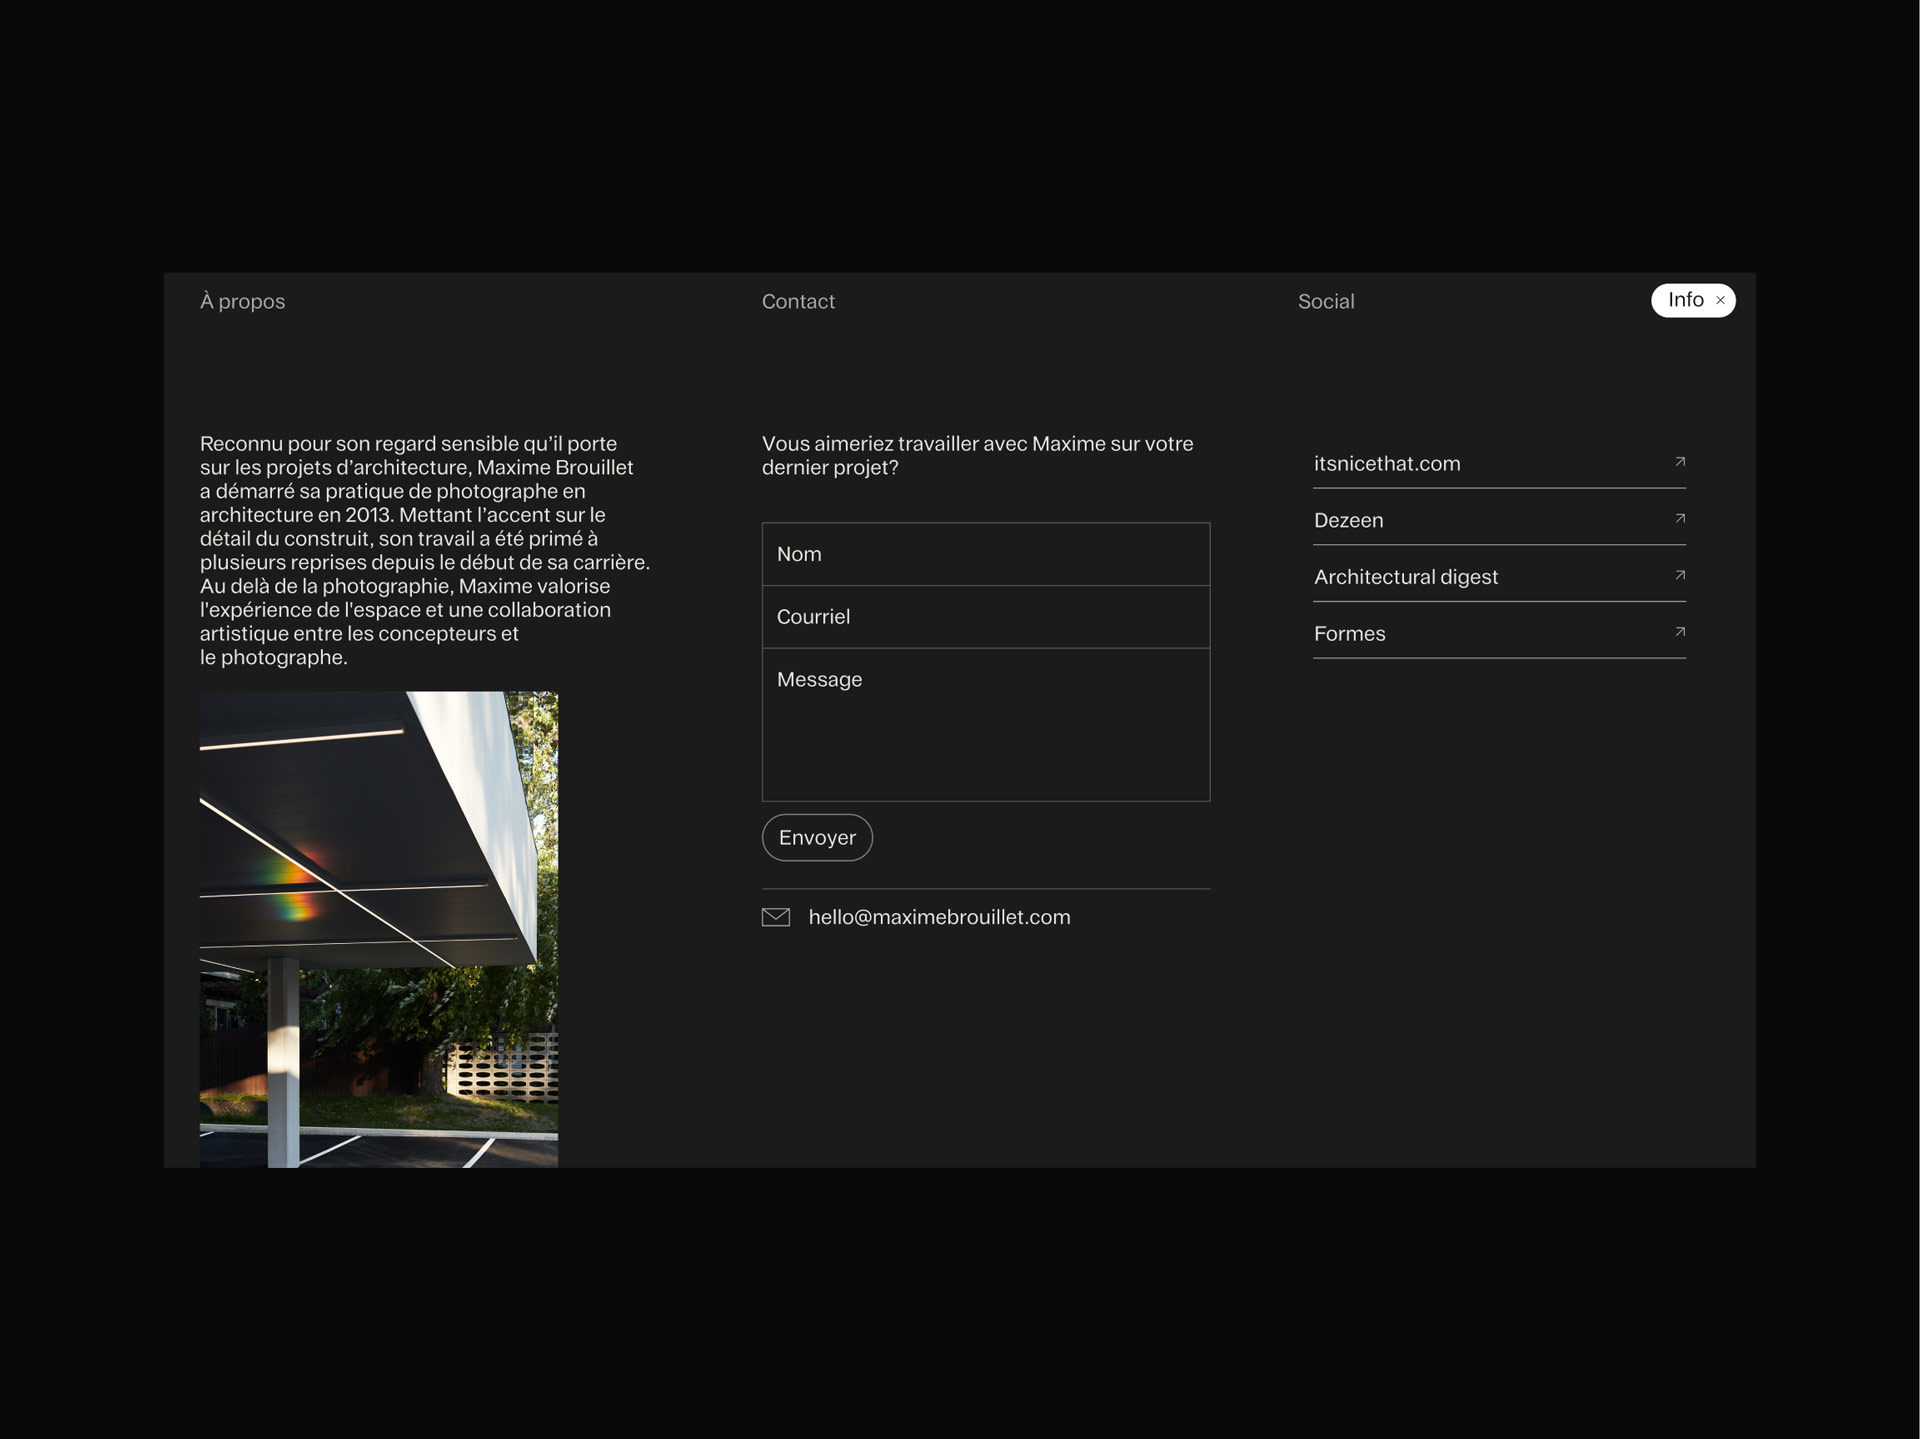The image size is (1920, 1439).
Task: Select the À propos heading
Action: [x=242, y=302]
